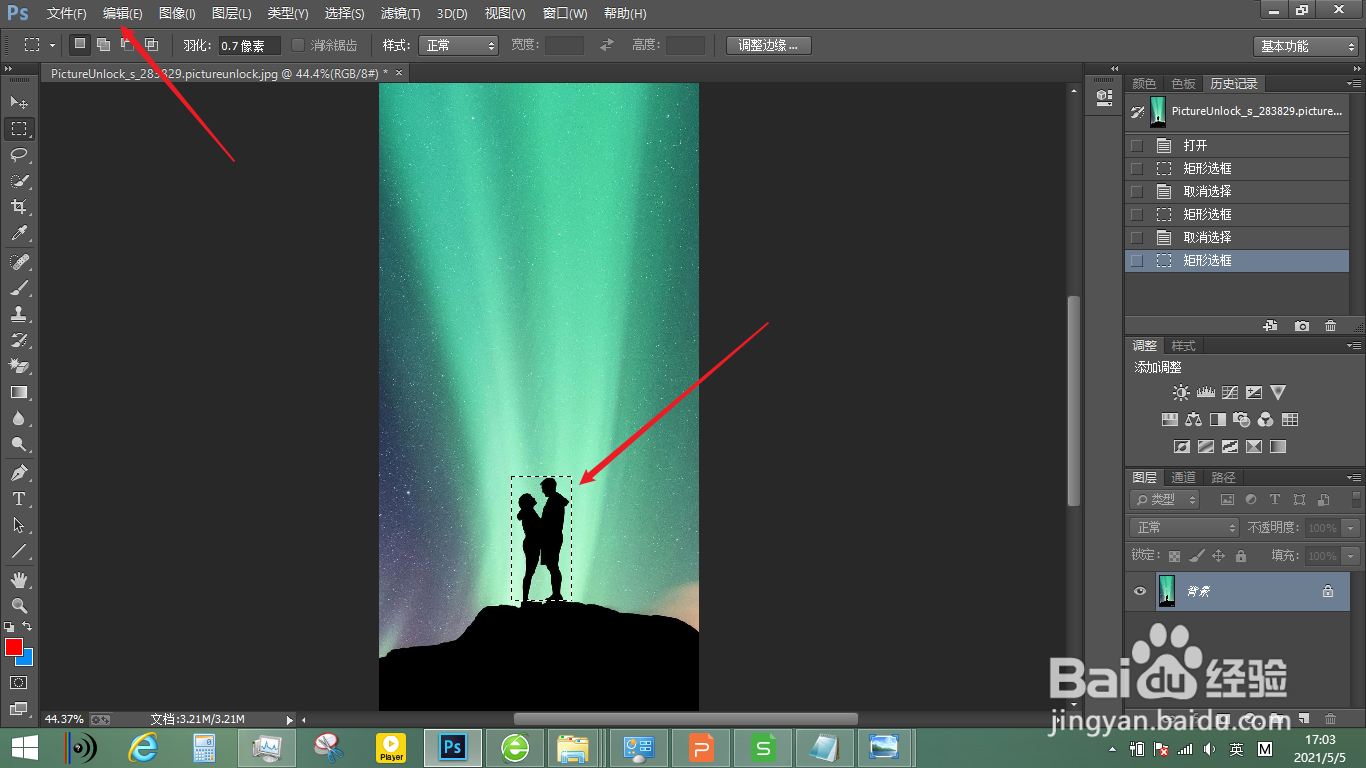This screenshot has height=768, width=1366.
Task: Click the red foreground color swatch
Action: (13, 647)
